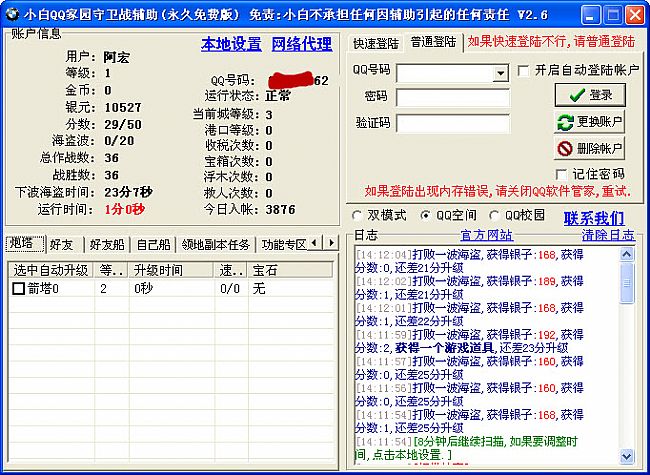
Task: Visit the 官方网站 link
Action: pyautogui.click(x=487, y=235)
